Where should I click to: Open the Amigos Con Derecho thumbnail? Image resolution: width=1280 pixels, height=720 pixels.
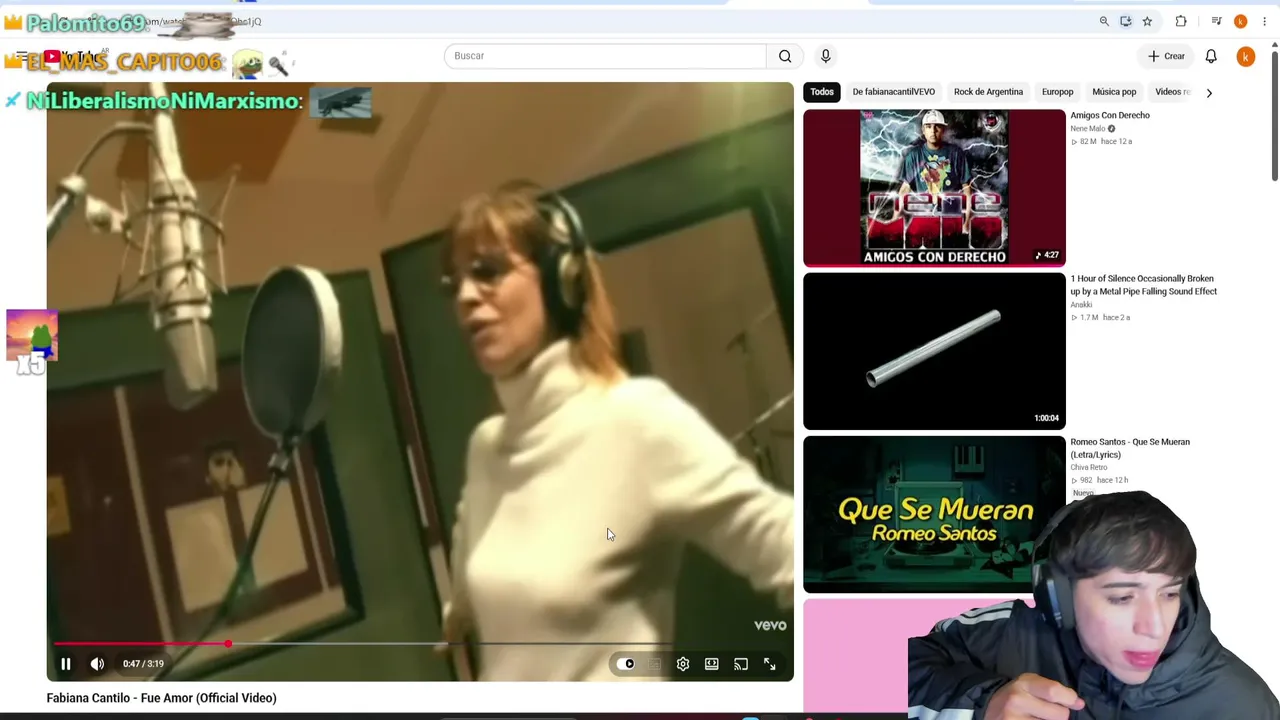coord(934,188)
